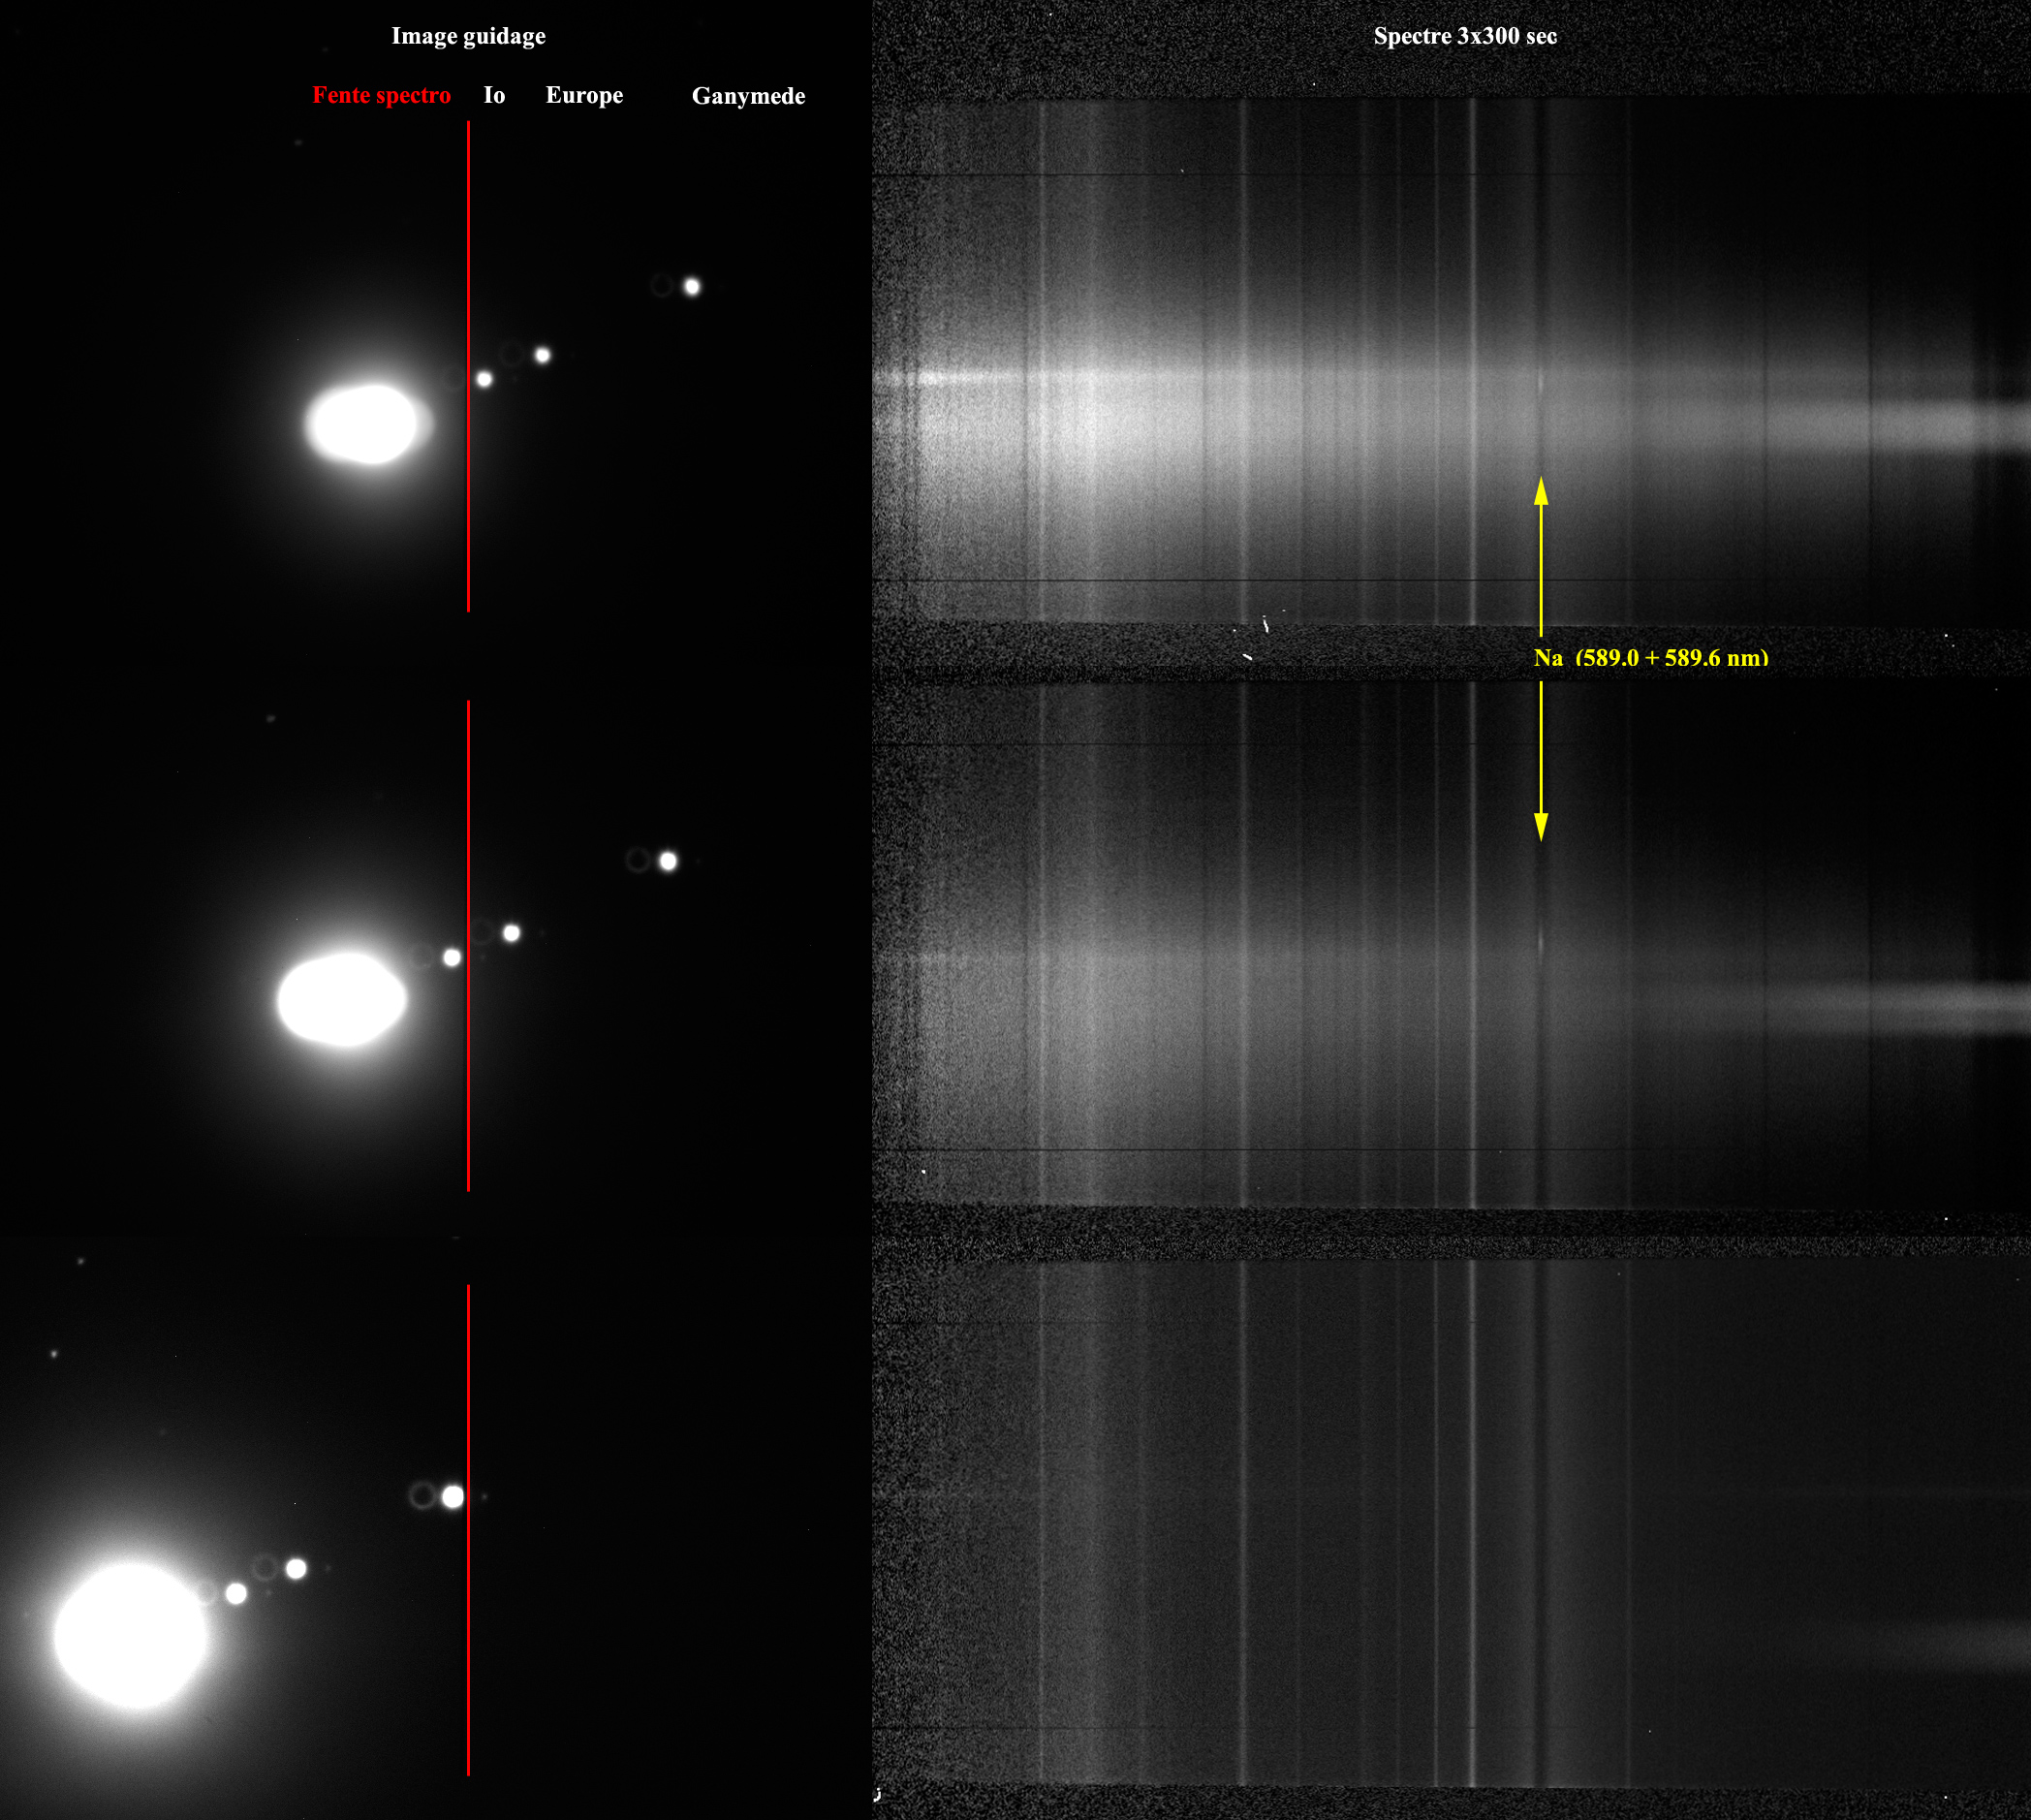The width and height of the screenshot is (2031, 1820).
Task: Click the "Spectre 3x300 sec" heading
Action: [1464, 36]
